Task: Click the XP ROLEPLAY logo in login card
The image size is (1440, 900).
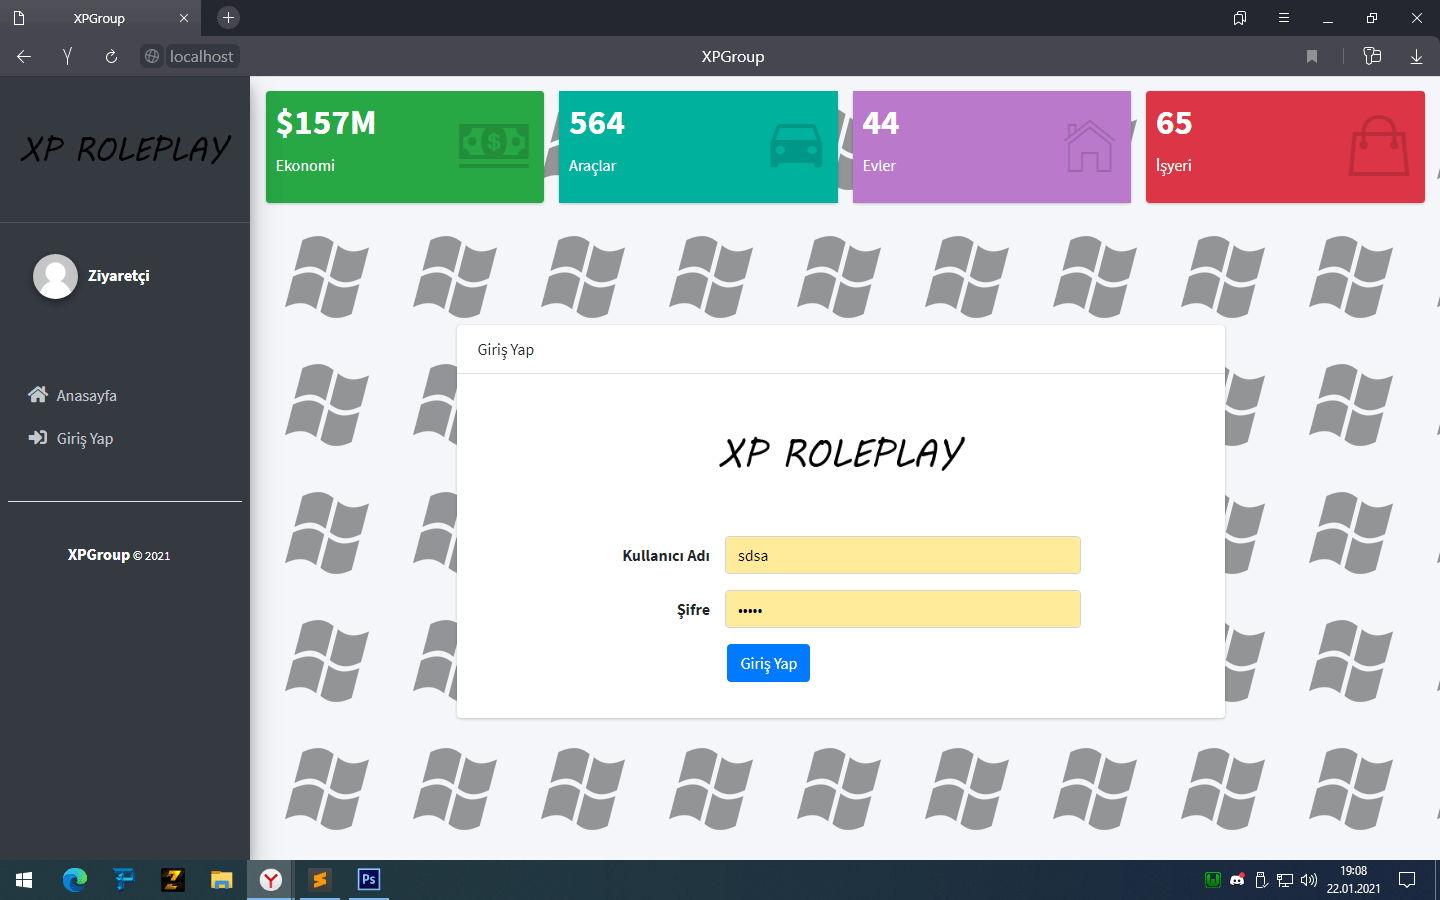Action: [842, 453]
